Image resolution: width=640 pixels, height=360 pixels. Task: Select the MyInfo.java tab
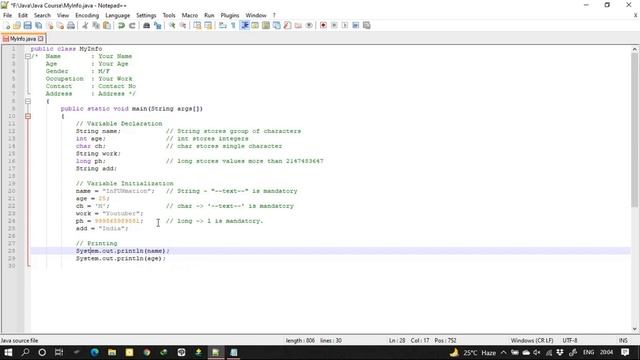pos(24,39)
